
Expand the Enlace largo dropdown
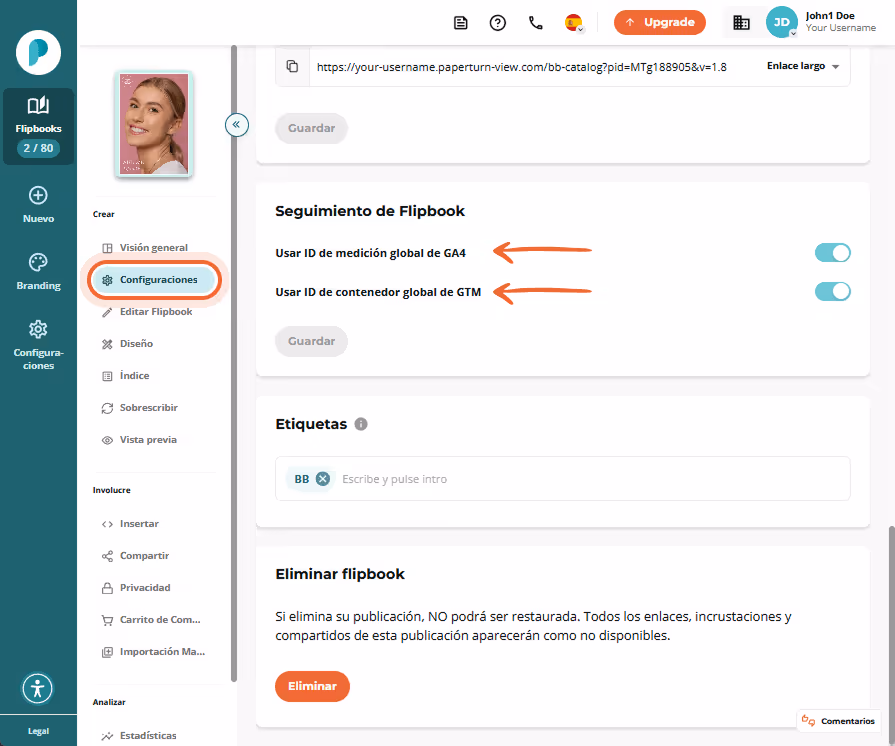click(803, 66)
